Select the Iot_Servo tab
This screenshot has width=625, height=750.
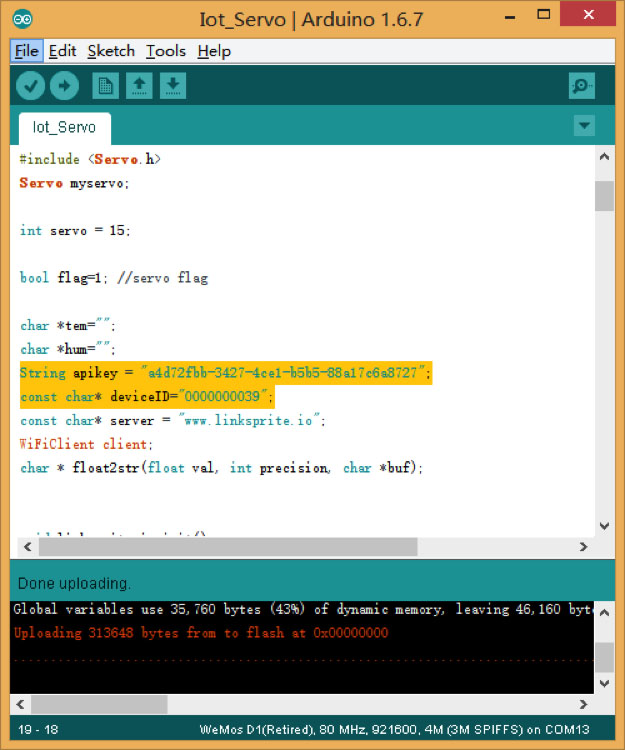(x=65, y=128)
